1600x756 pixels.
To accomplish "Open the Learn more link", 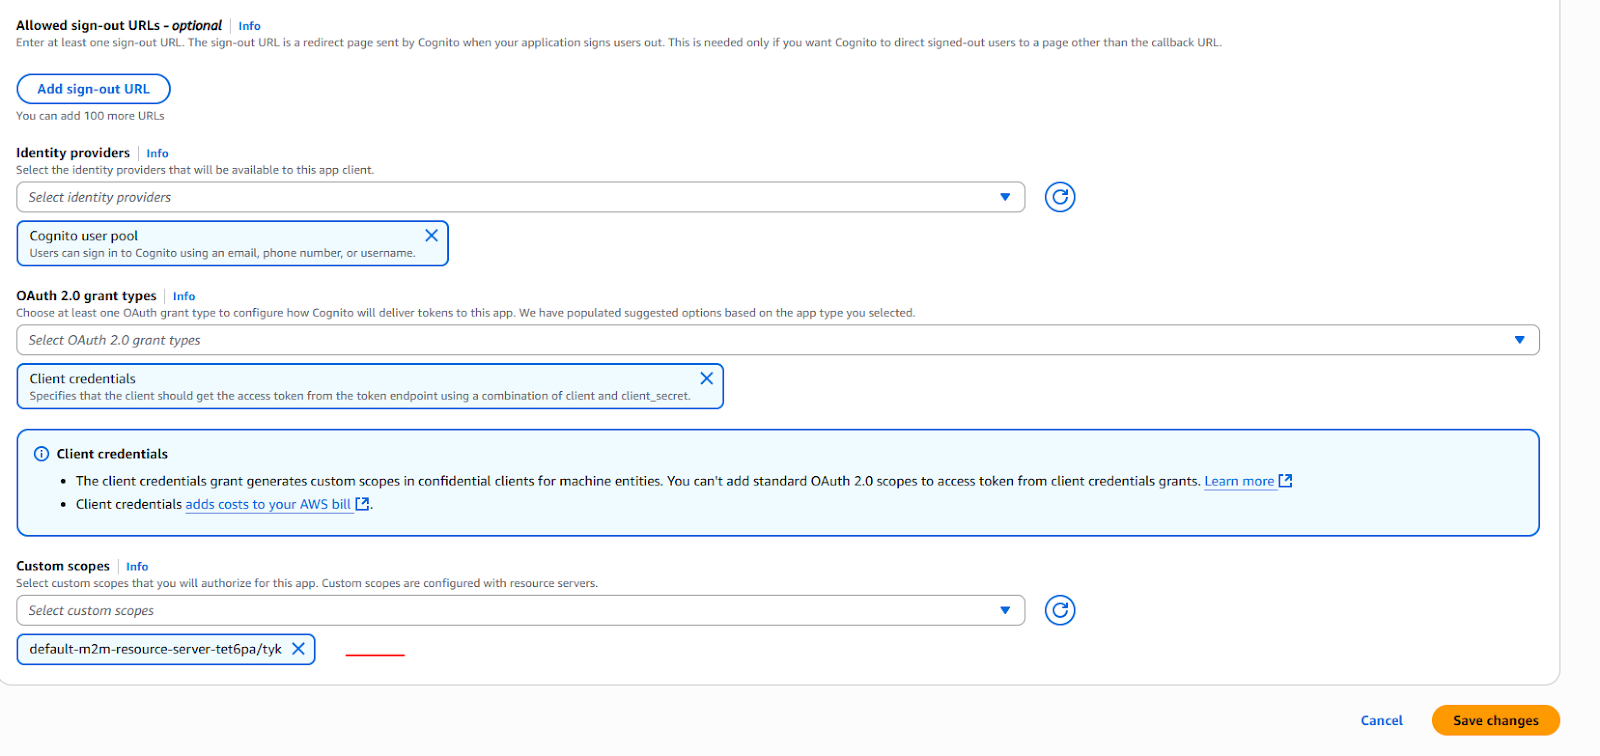I will click(x=1238, y=481).
